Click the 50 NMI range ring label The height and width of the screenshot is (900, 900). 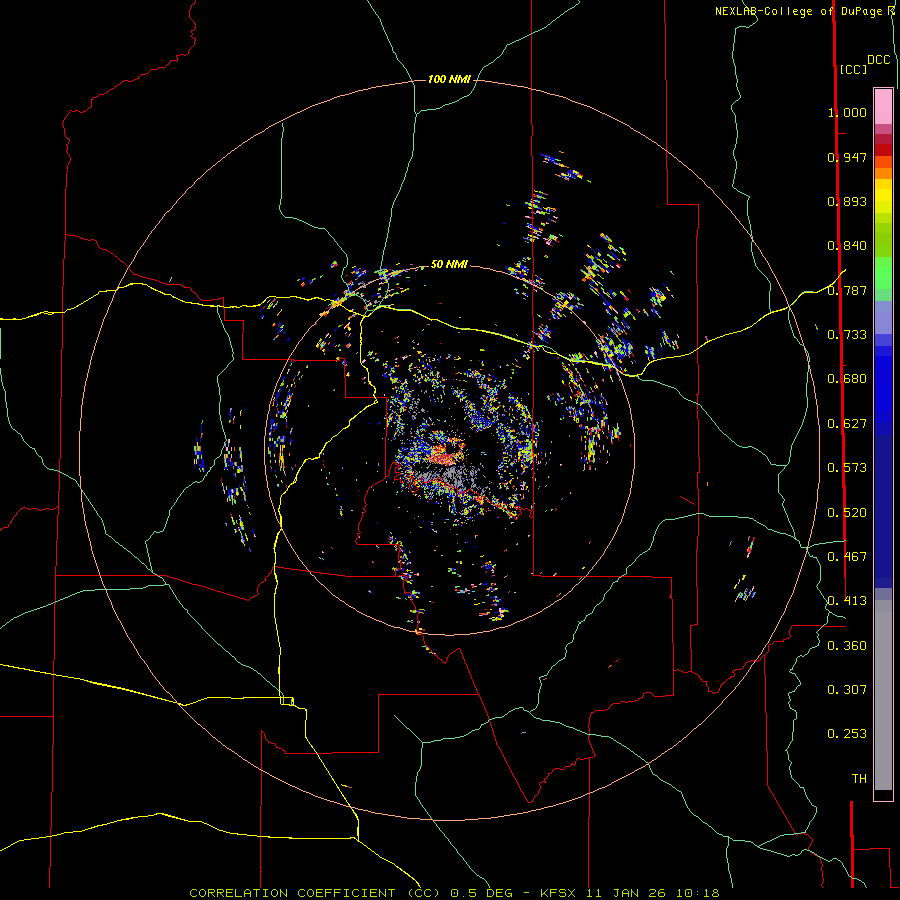pyautogui.click(x=449, y=264)
